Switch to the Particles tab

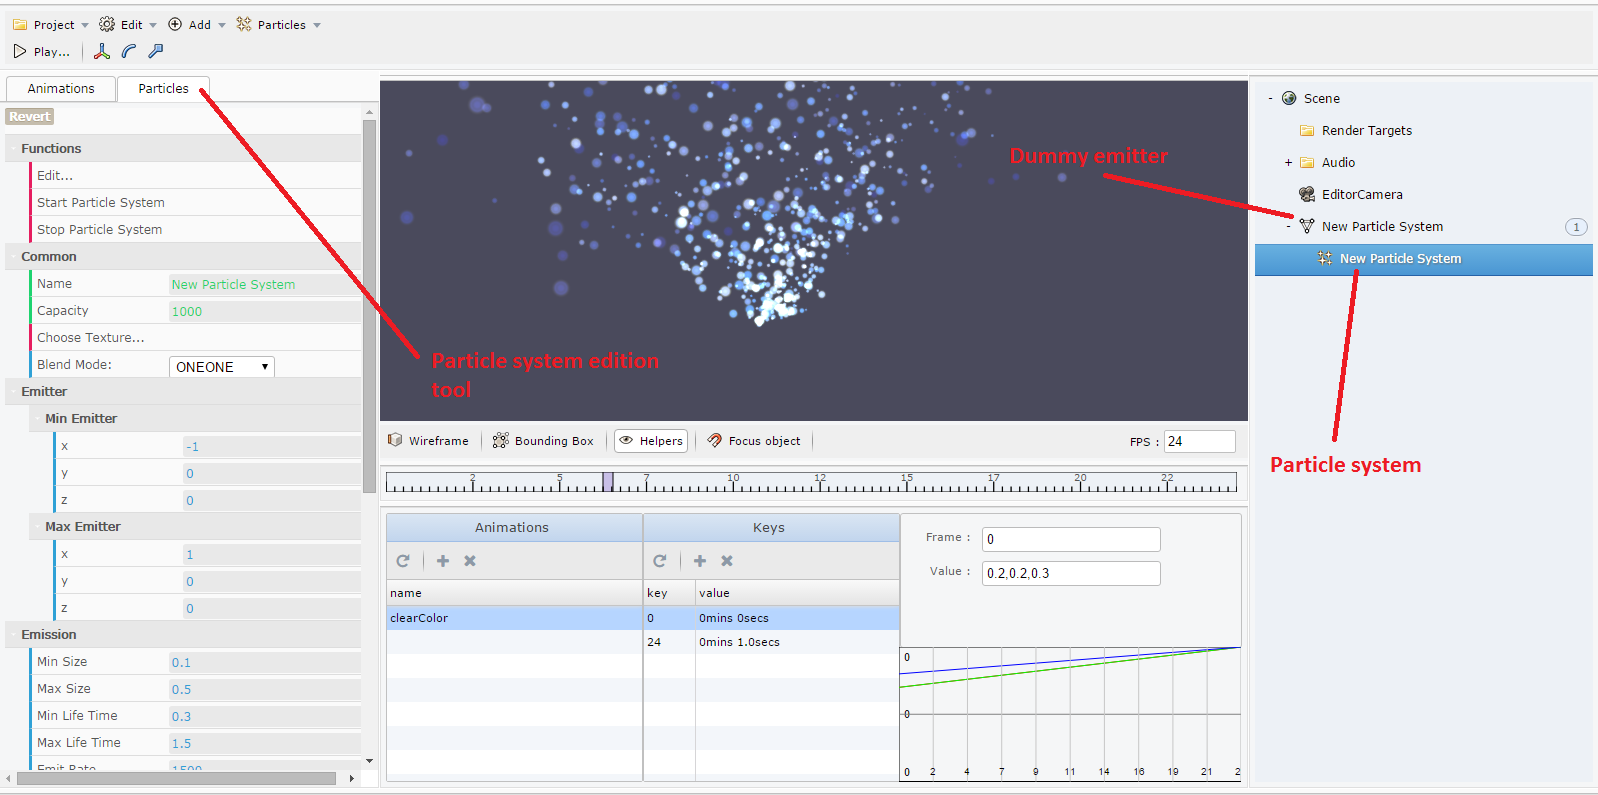click(163, 89)
